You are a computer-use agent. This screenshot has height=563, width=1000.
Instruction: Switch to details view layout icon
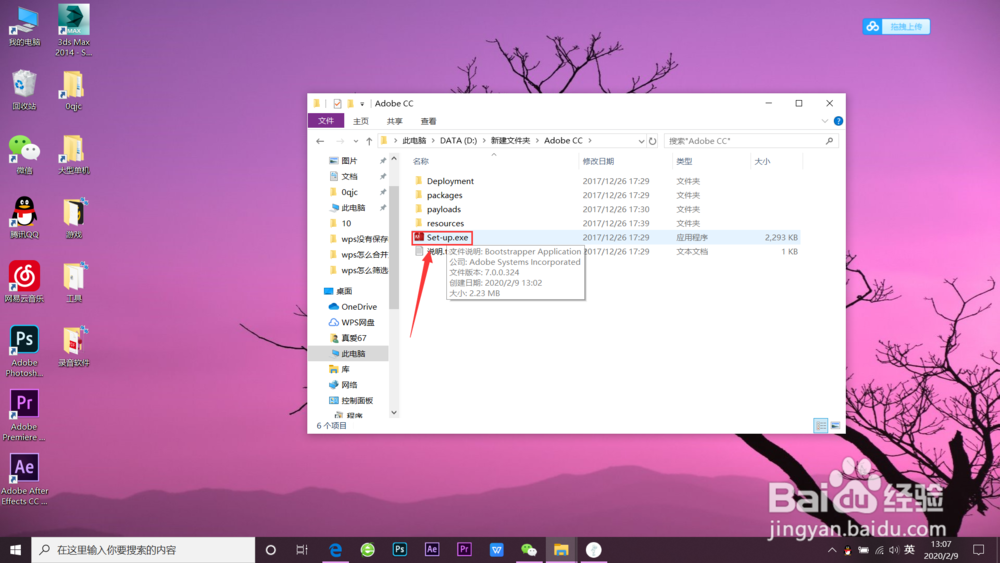pyautogui.click(x=821, y=425)
